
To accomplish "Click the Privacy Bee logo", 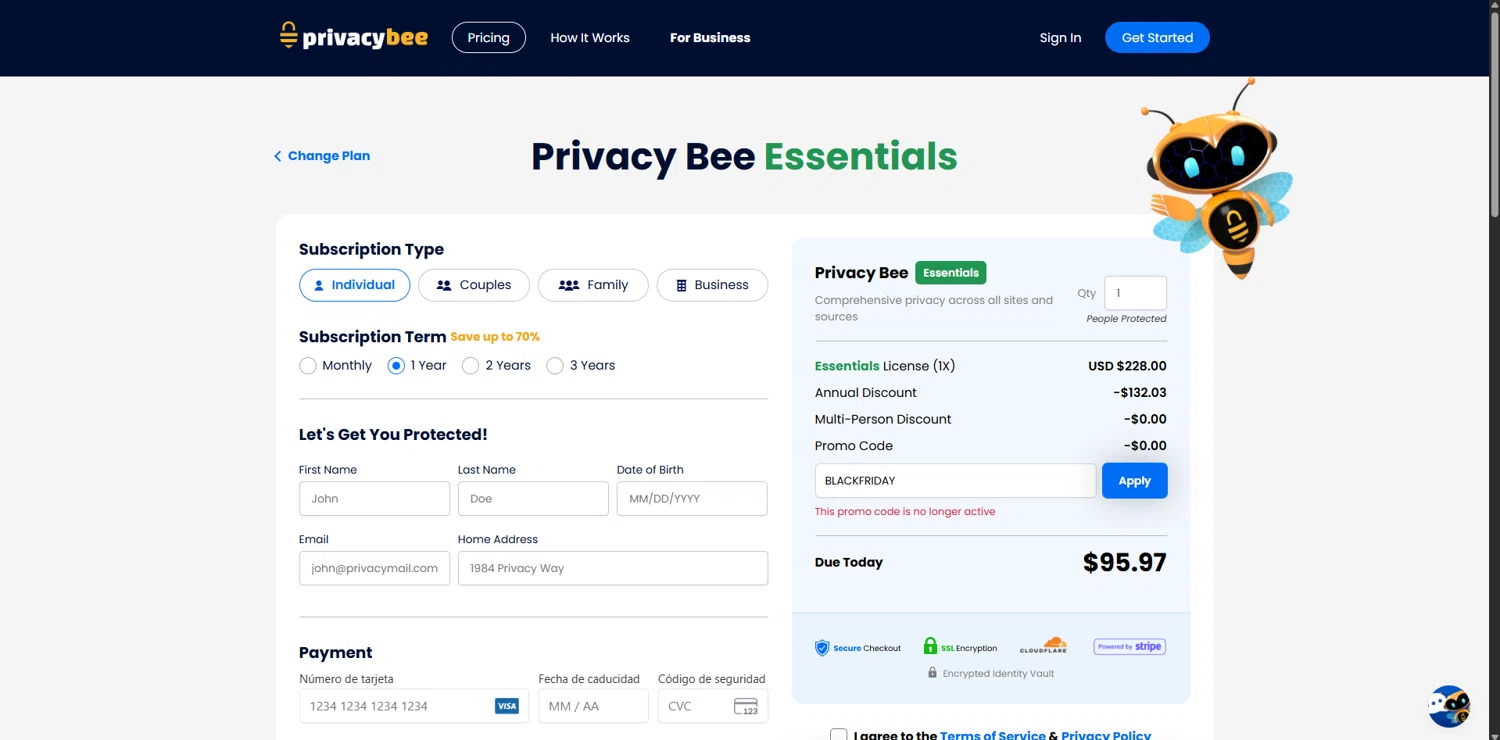I will tap(354, 37).
